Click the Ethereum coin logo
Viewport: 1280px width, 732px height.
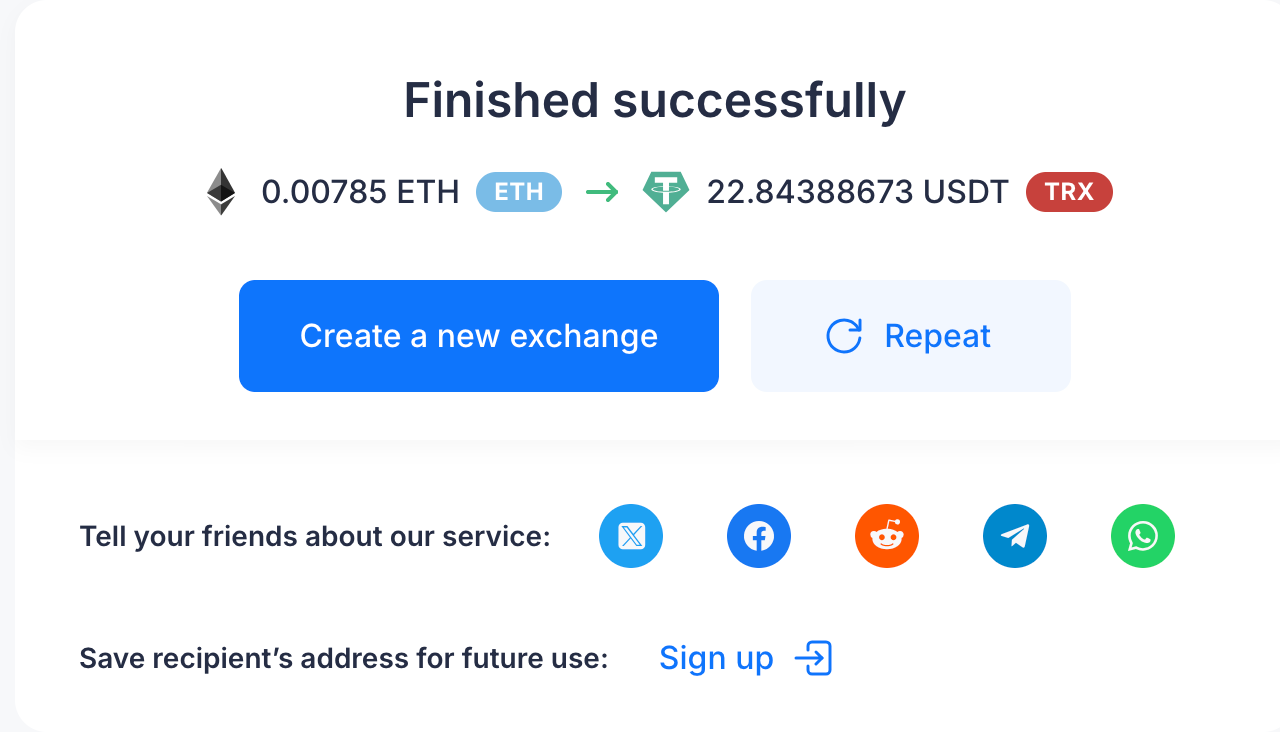(221, 191)
